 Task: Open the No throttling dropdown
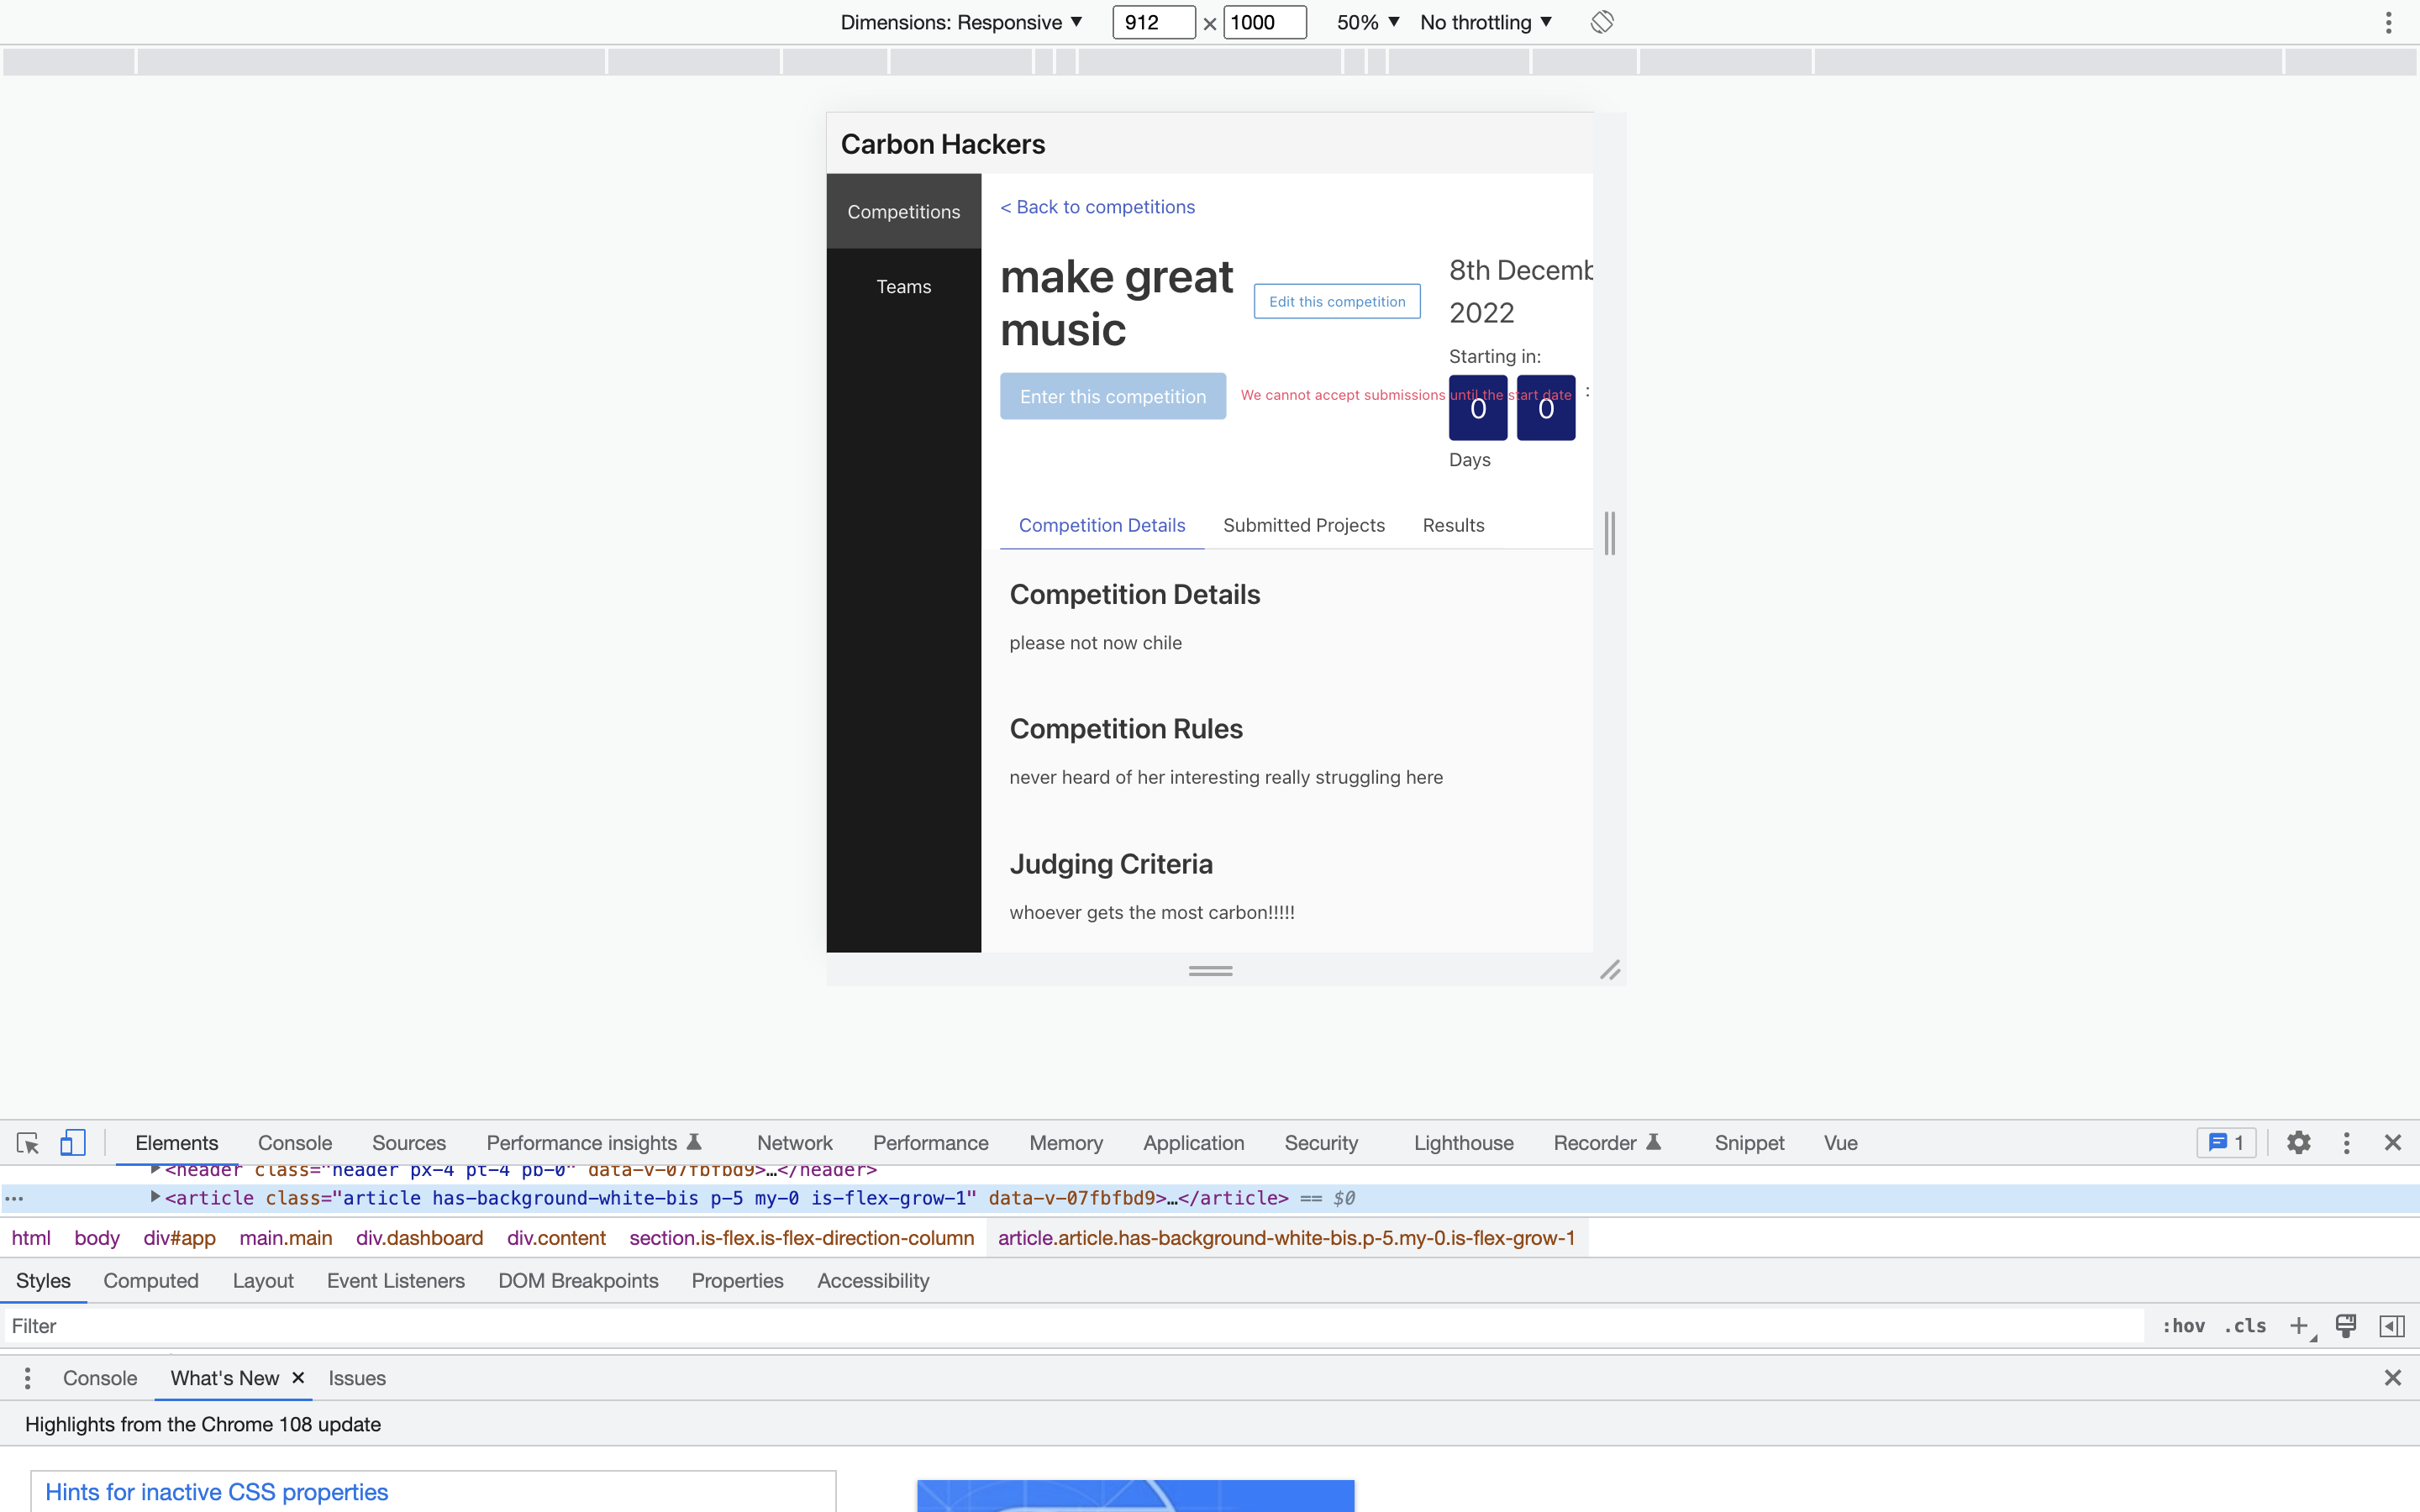tap(1484, 21)
